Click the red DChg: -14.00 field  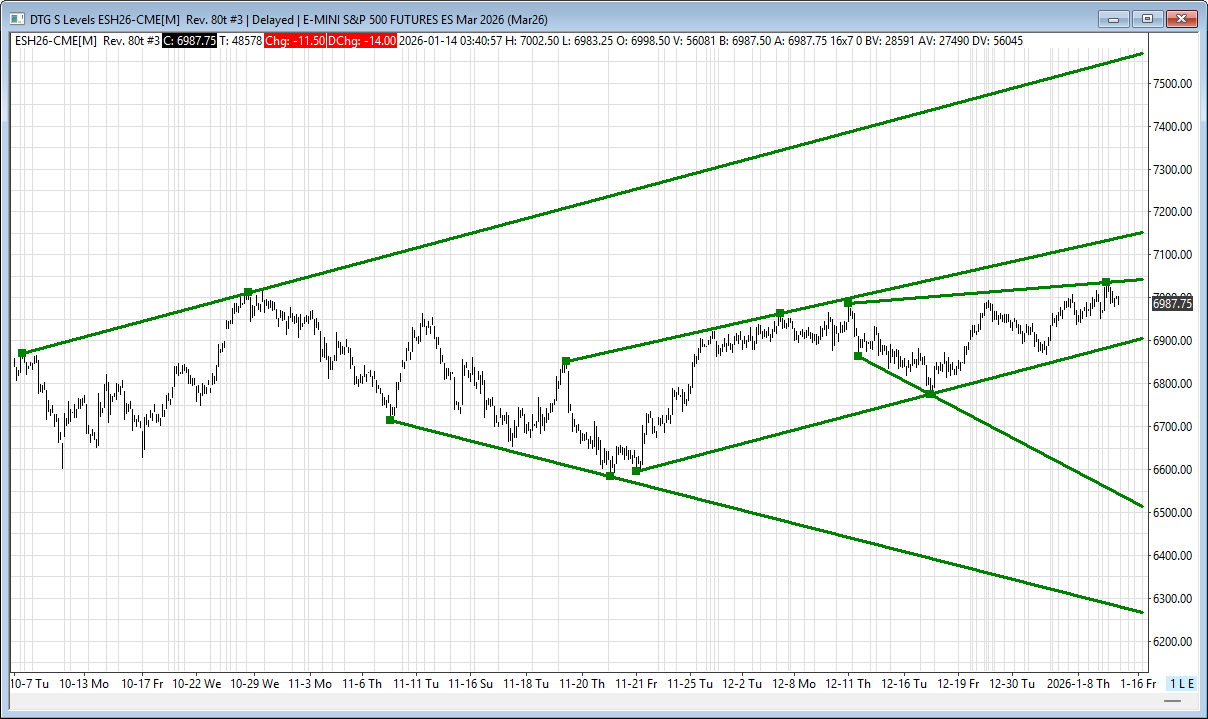366,40
